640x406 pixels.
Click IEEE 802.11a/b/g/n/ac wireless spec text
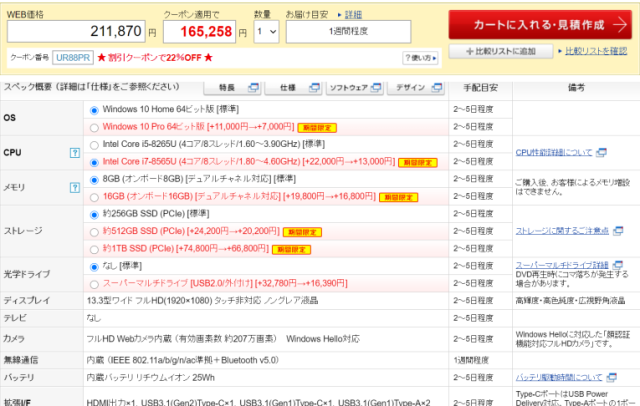182,360
